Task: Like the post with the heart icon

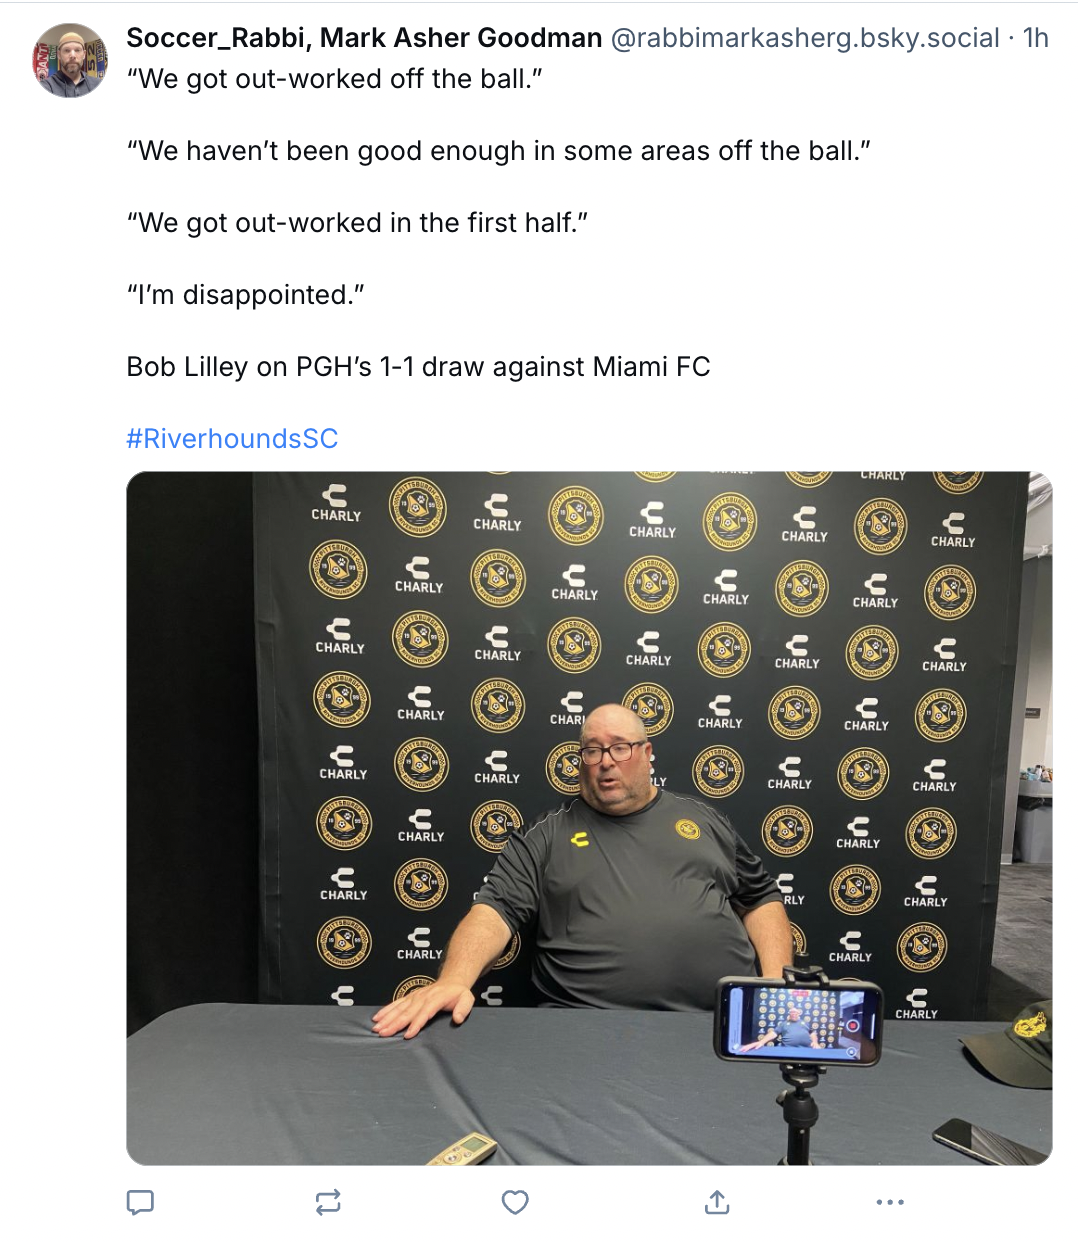Action: click(515, 1202)
